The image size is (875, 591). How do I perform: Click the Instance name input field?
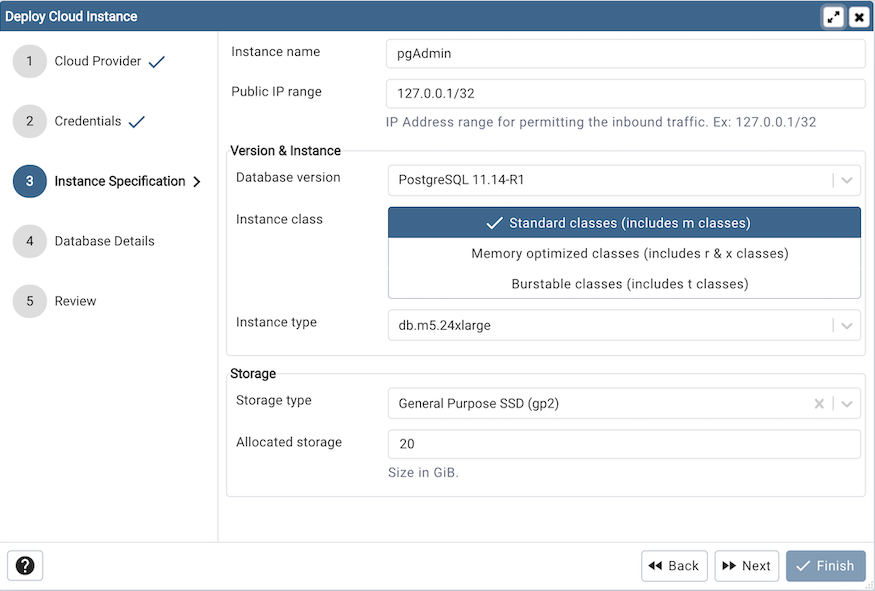pyautogui.click(x=624, y=53)
